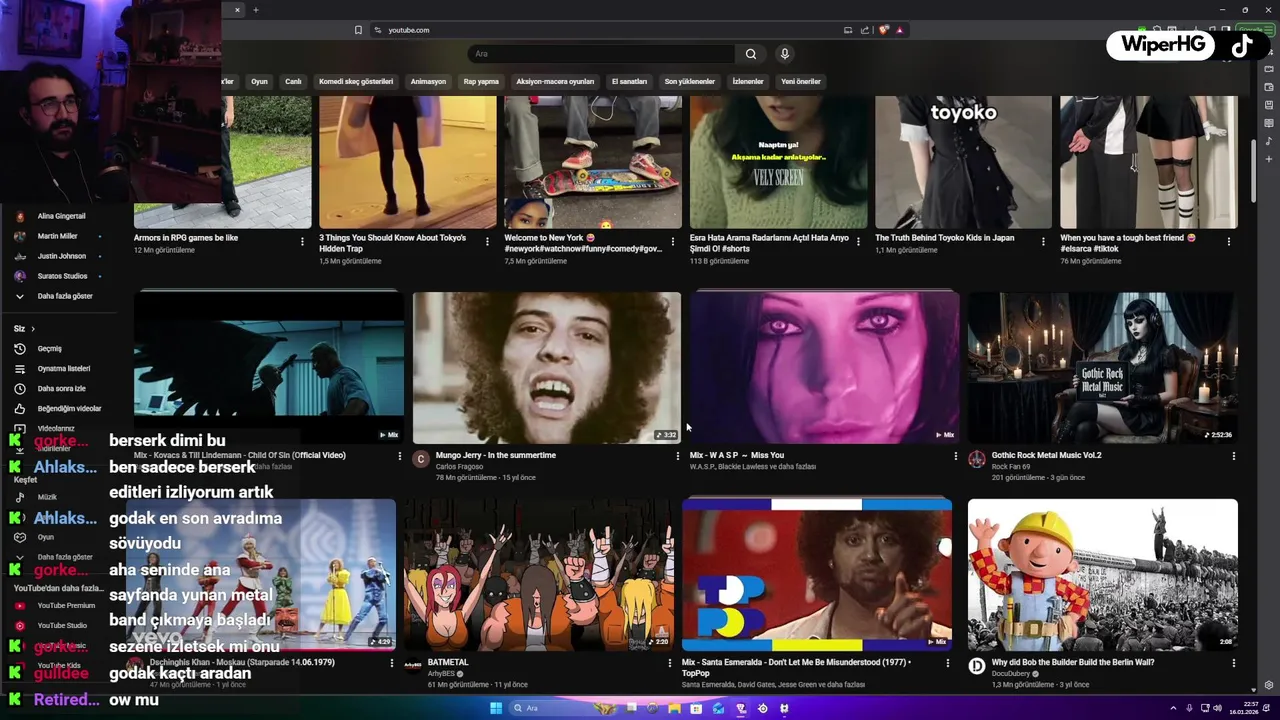The width and height of the screenshot is (1280, 720).
Task: Play the Mix - W.A.S.P. Miss You thumbnail
Action: click(x=824, y=367)
